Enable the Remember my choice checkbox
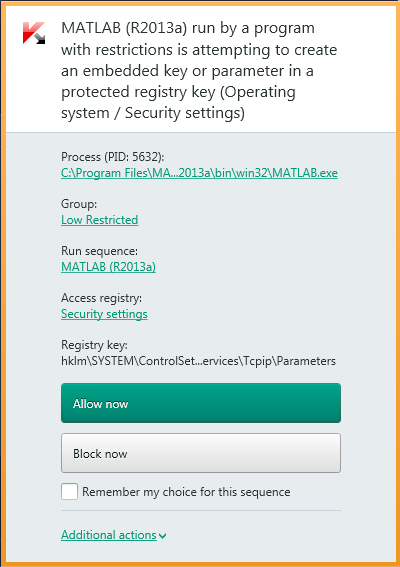Viewport: 400px width, 567px height. 69,492
